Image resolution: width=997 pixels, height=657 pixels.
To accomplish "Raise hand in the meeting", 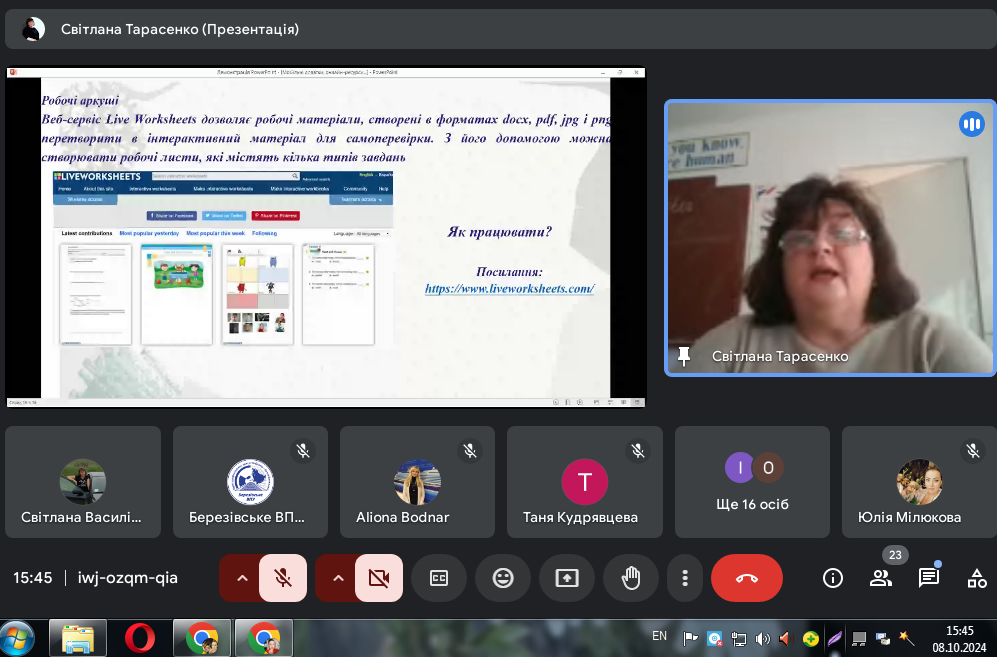I will pos(631,578).
